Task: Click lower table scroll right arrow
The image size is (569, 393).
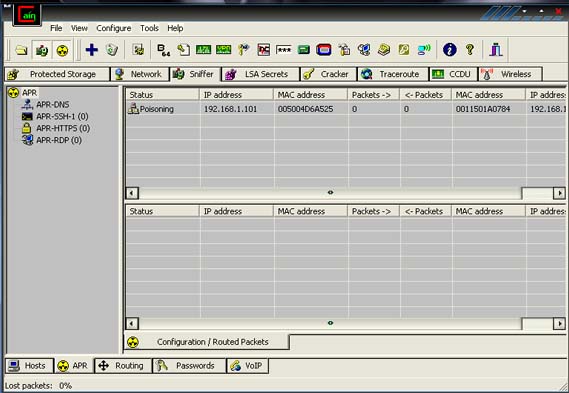Action: pos(559,323)
